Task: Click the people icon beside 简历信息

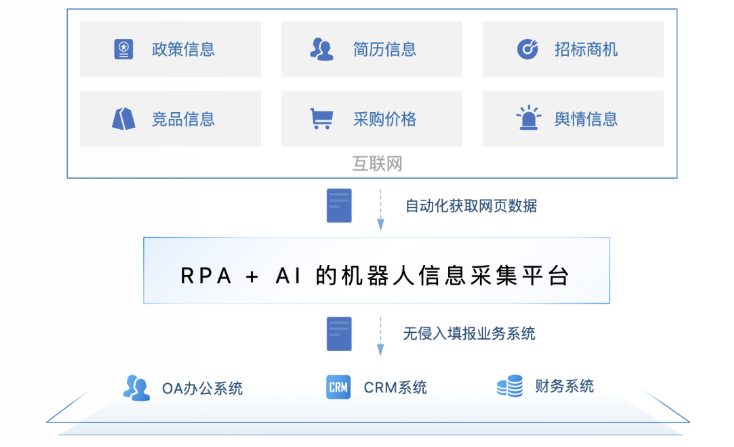Action: (x=322, y=49)
